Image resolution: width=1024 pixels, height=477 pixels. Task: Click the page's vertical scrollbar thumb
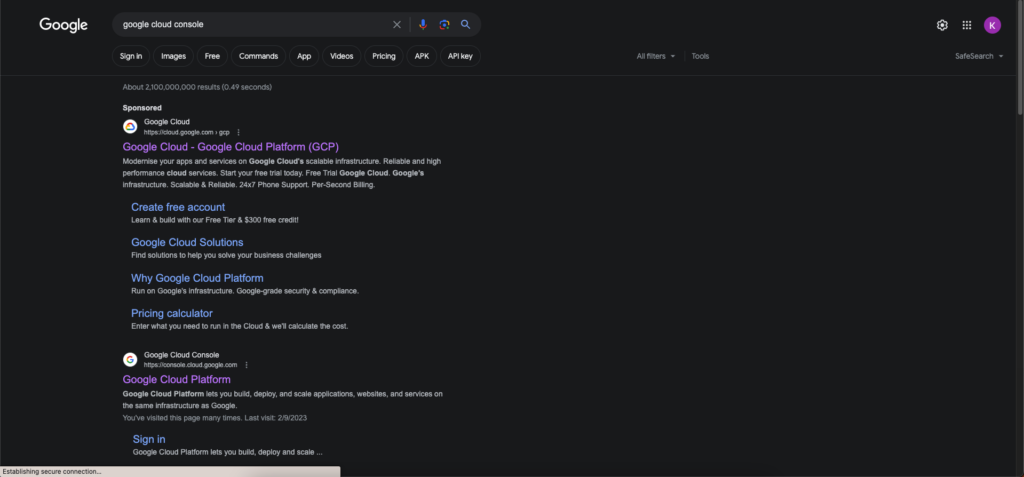pyautogui.click(x=1020, y=58)
